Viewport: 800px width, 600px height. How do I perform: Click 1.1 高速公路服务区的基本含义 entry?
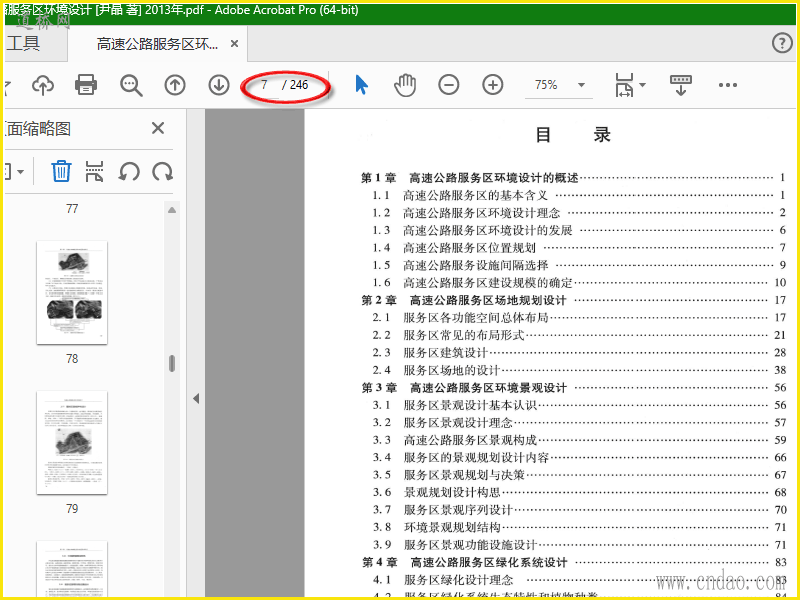coord(579,195)
